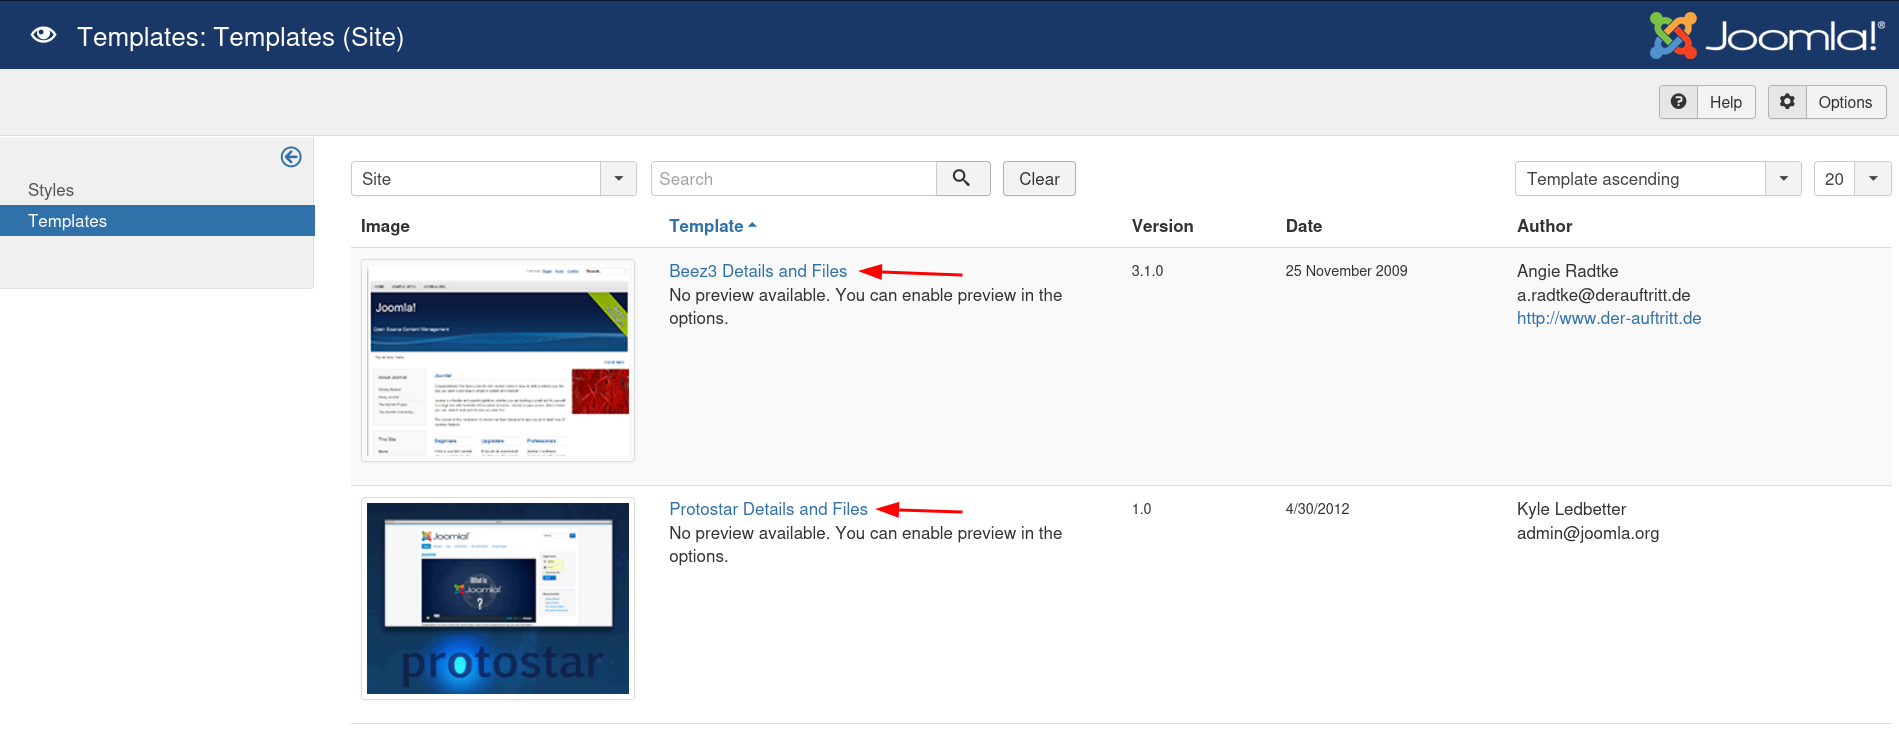Click the question mark Help icon
The width and height of the screenshot is (1899, 748).
coord(1678,102)
